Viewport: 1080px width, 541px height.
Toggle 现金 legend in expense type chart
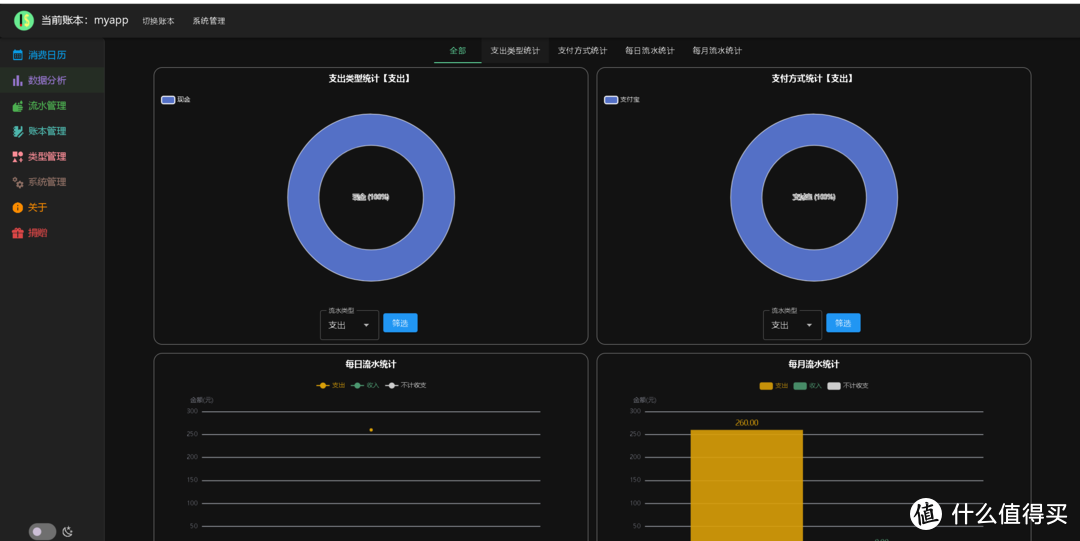click(x=168, y=100)
